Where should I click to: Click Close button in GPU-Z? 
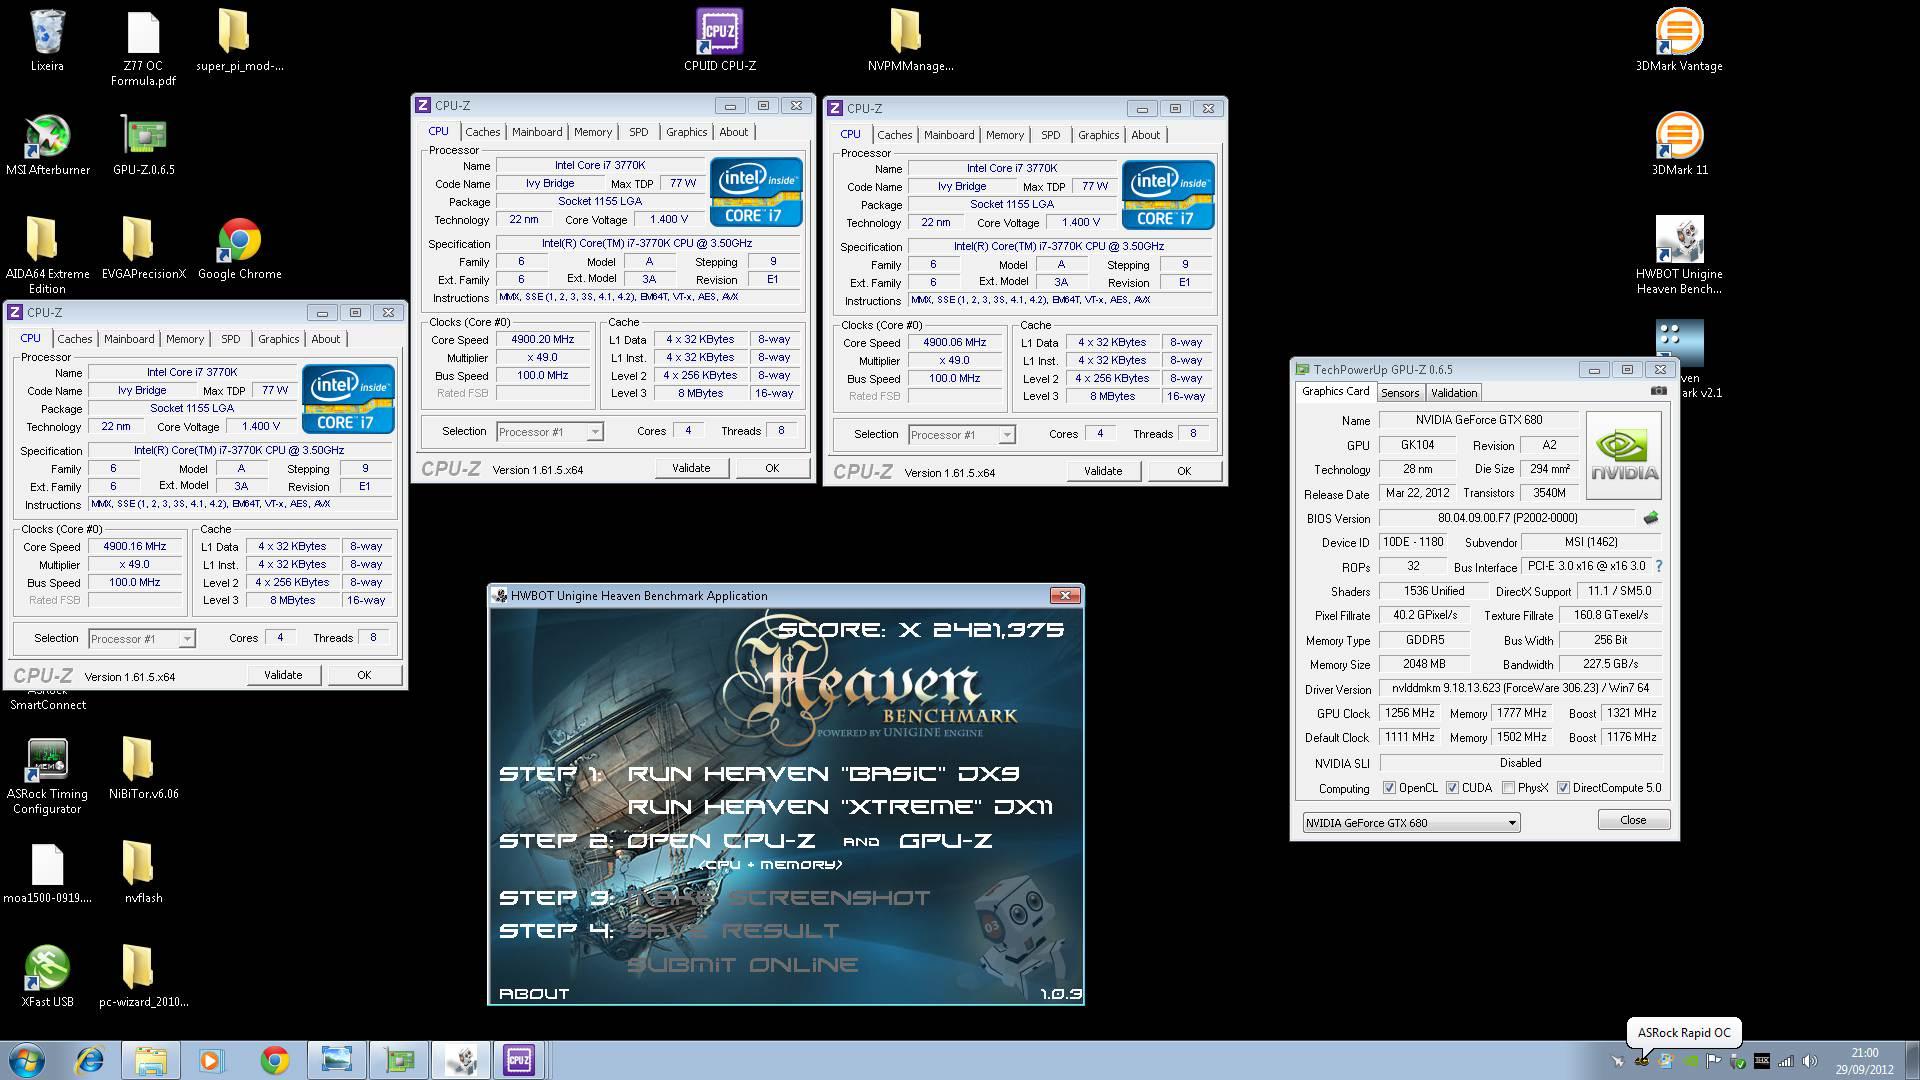[x=1633, y=820]
